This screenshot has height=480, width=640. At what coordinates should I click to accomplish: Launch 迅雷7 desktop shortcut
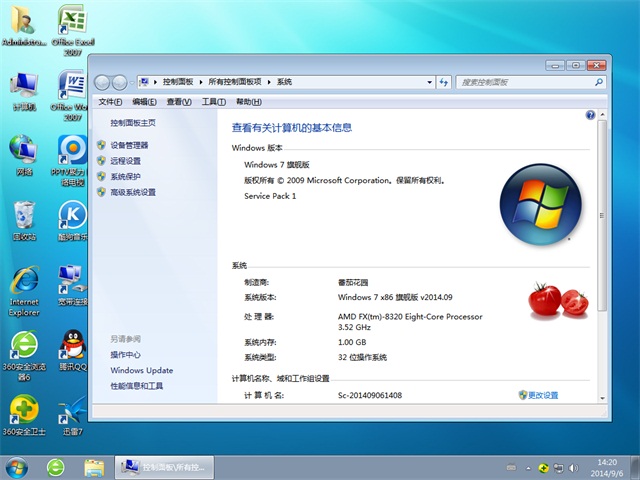pyautogui.click(x=73, y=415)
